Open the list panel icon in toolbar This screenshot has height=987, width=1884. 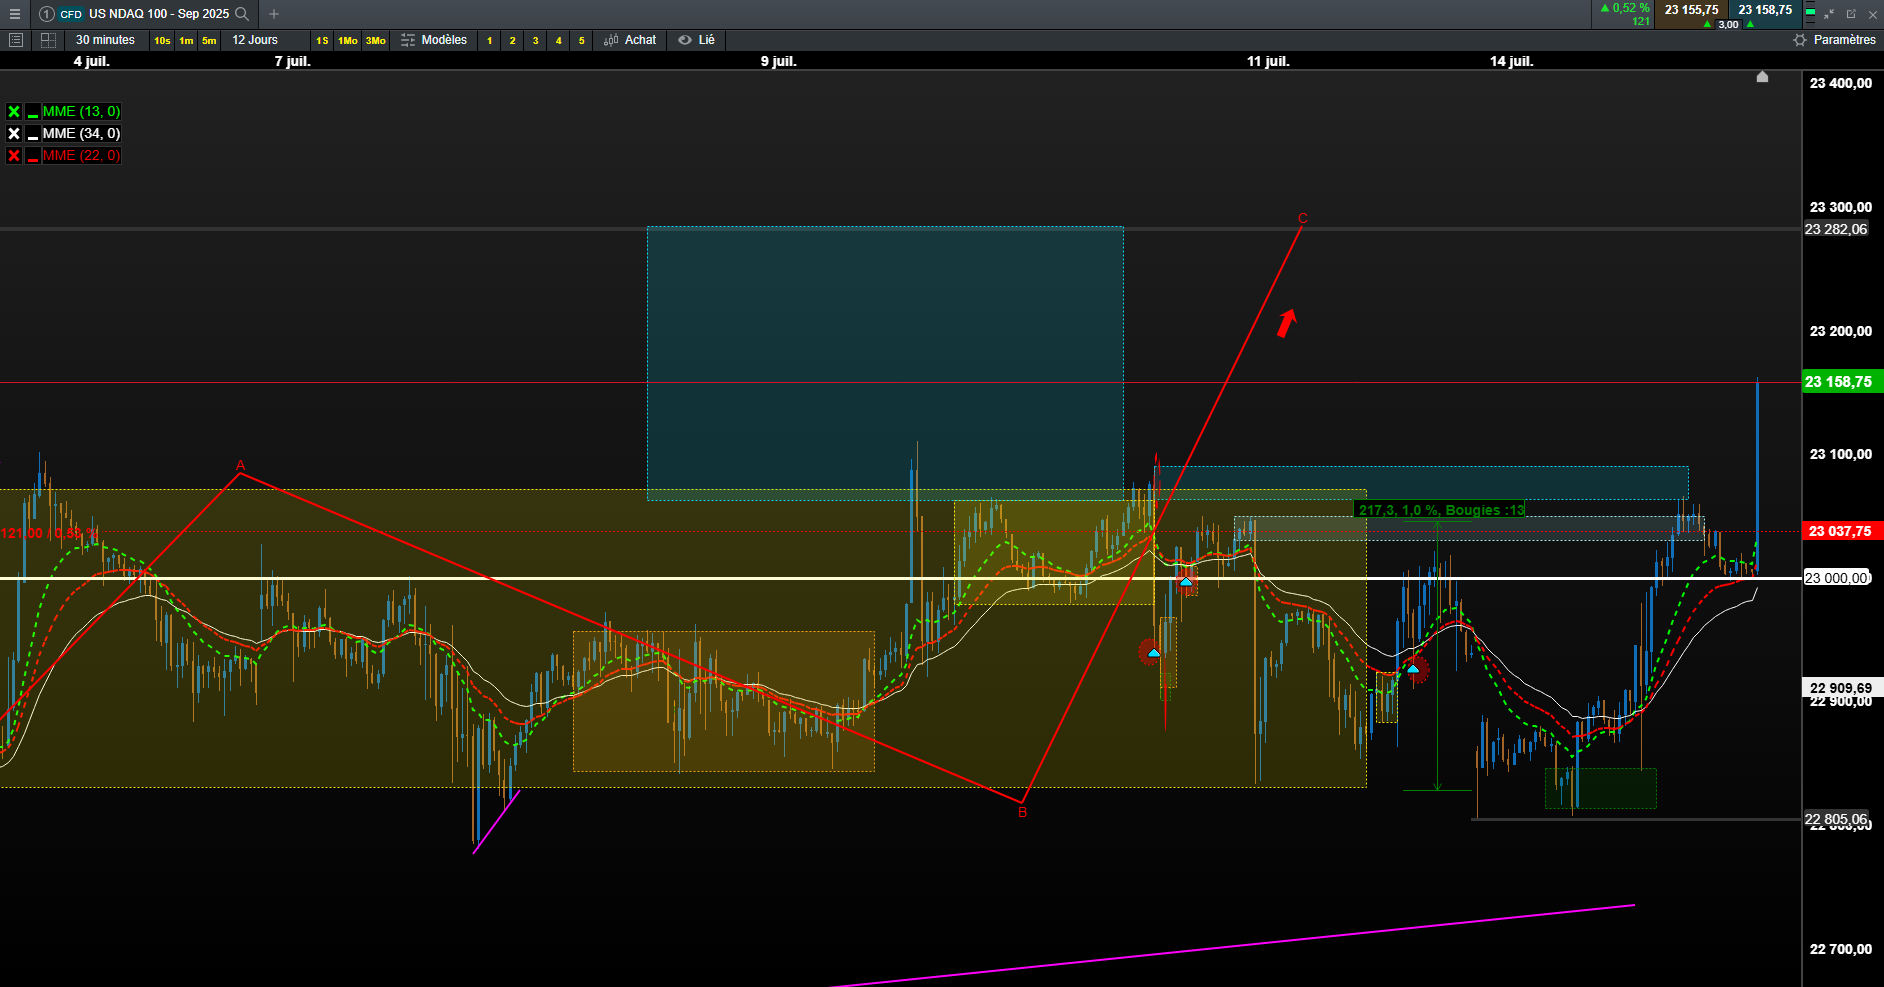click(15, 40)
